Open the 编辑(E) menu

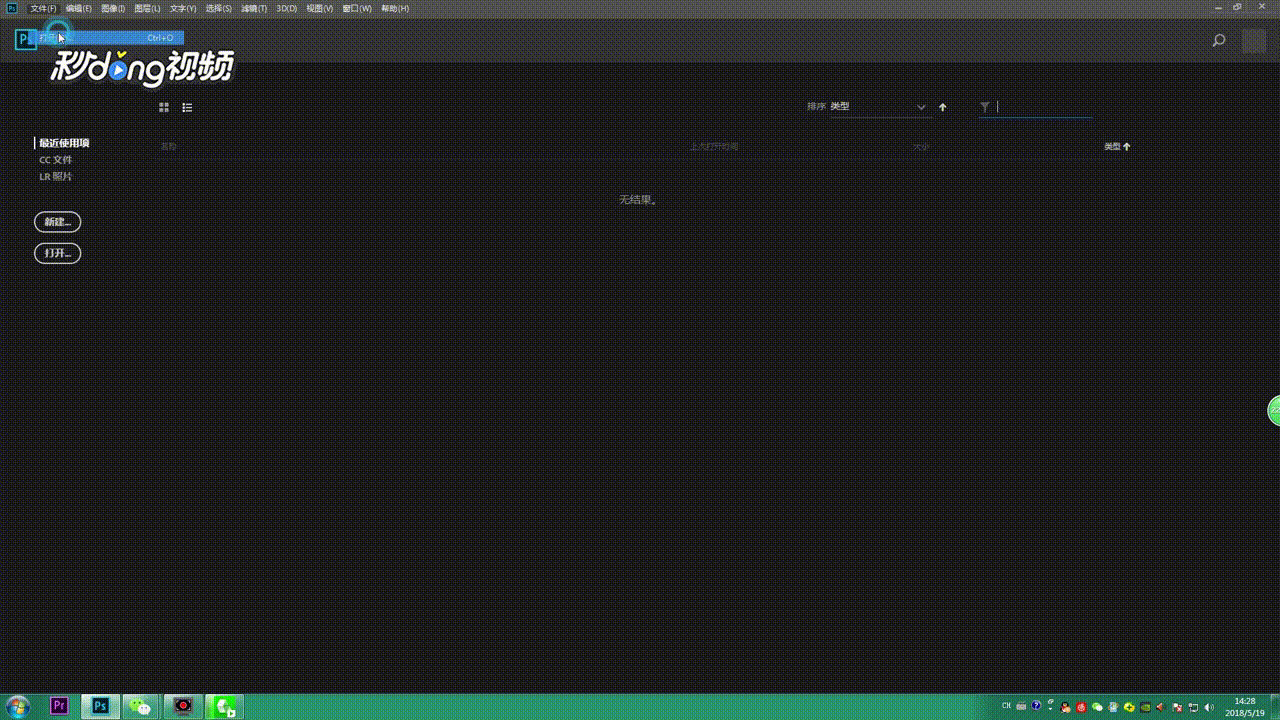tap(79, 8)
